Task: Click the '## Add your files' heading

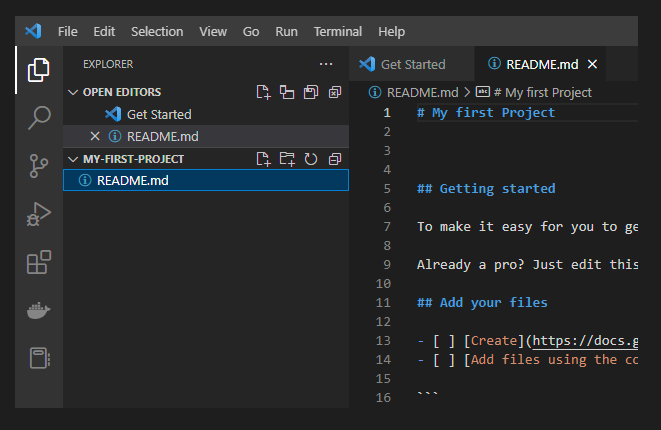Action: (x=482, y=302)
